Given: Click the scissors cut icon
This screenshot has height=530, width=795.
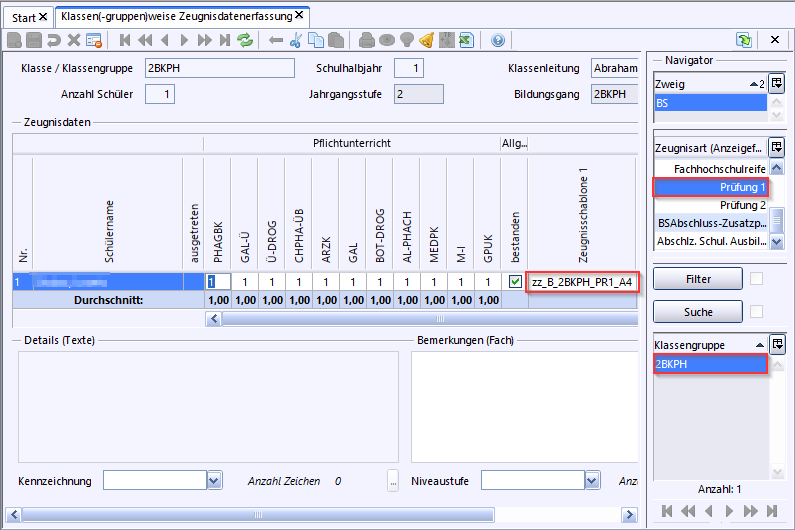Looking at the screenshot, I should [x=296, y=40].
